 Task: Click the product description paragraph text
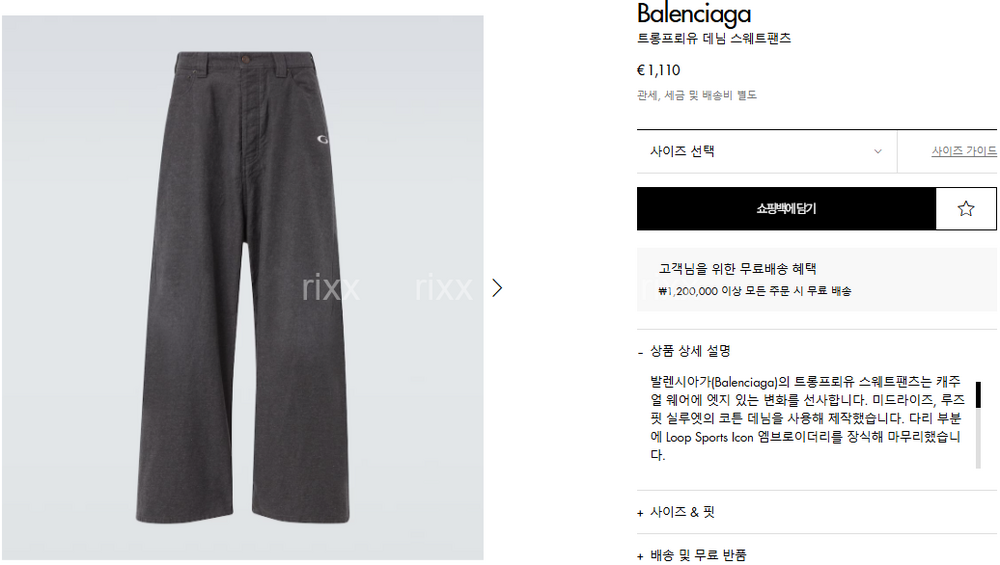click(x=807, y=418)
